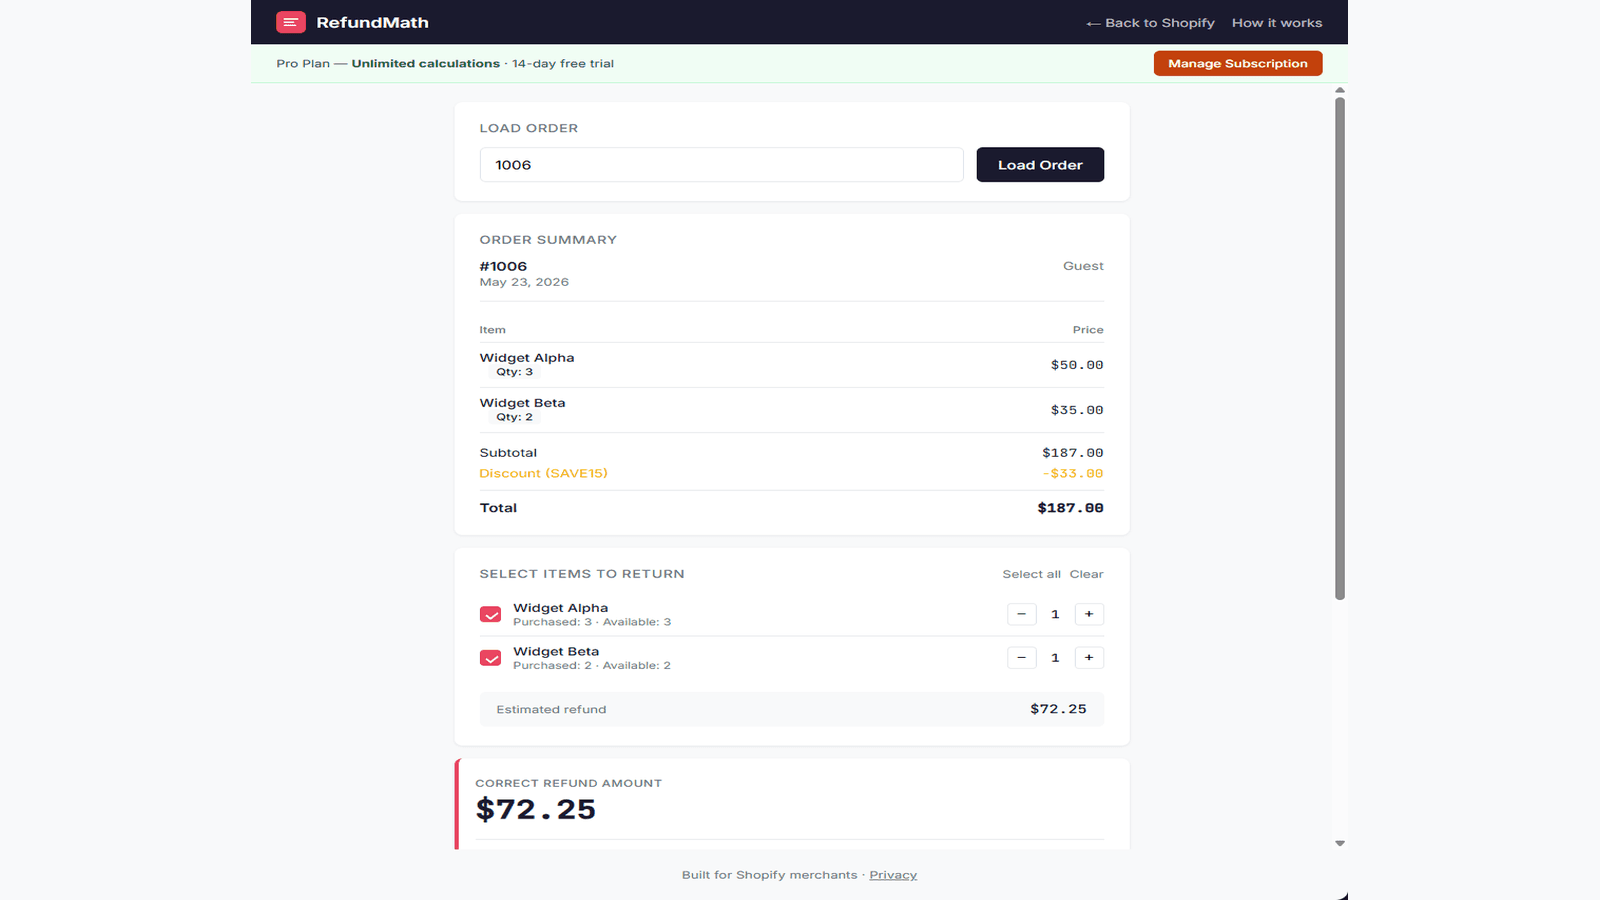
Task: Click the Widget Beta $35.00 price
Action: point(1077,410)
